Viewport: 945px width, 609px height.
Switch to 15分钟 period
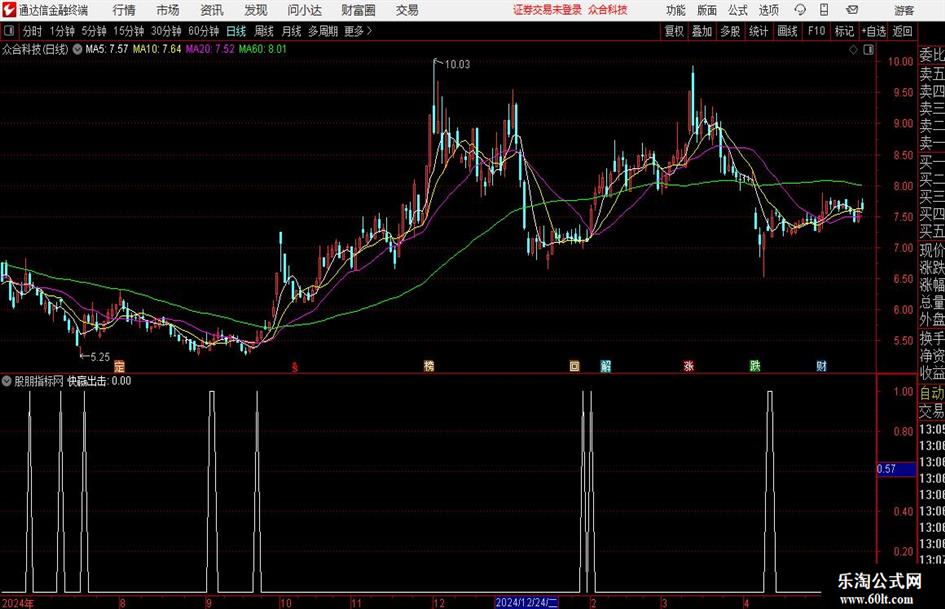click(x=129, y=31)
